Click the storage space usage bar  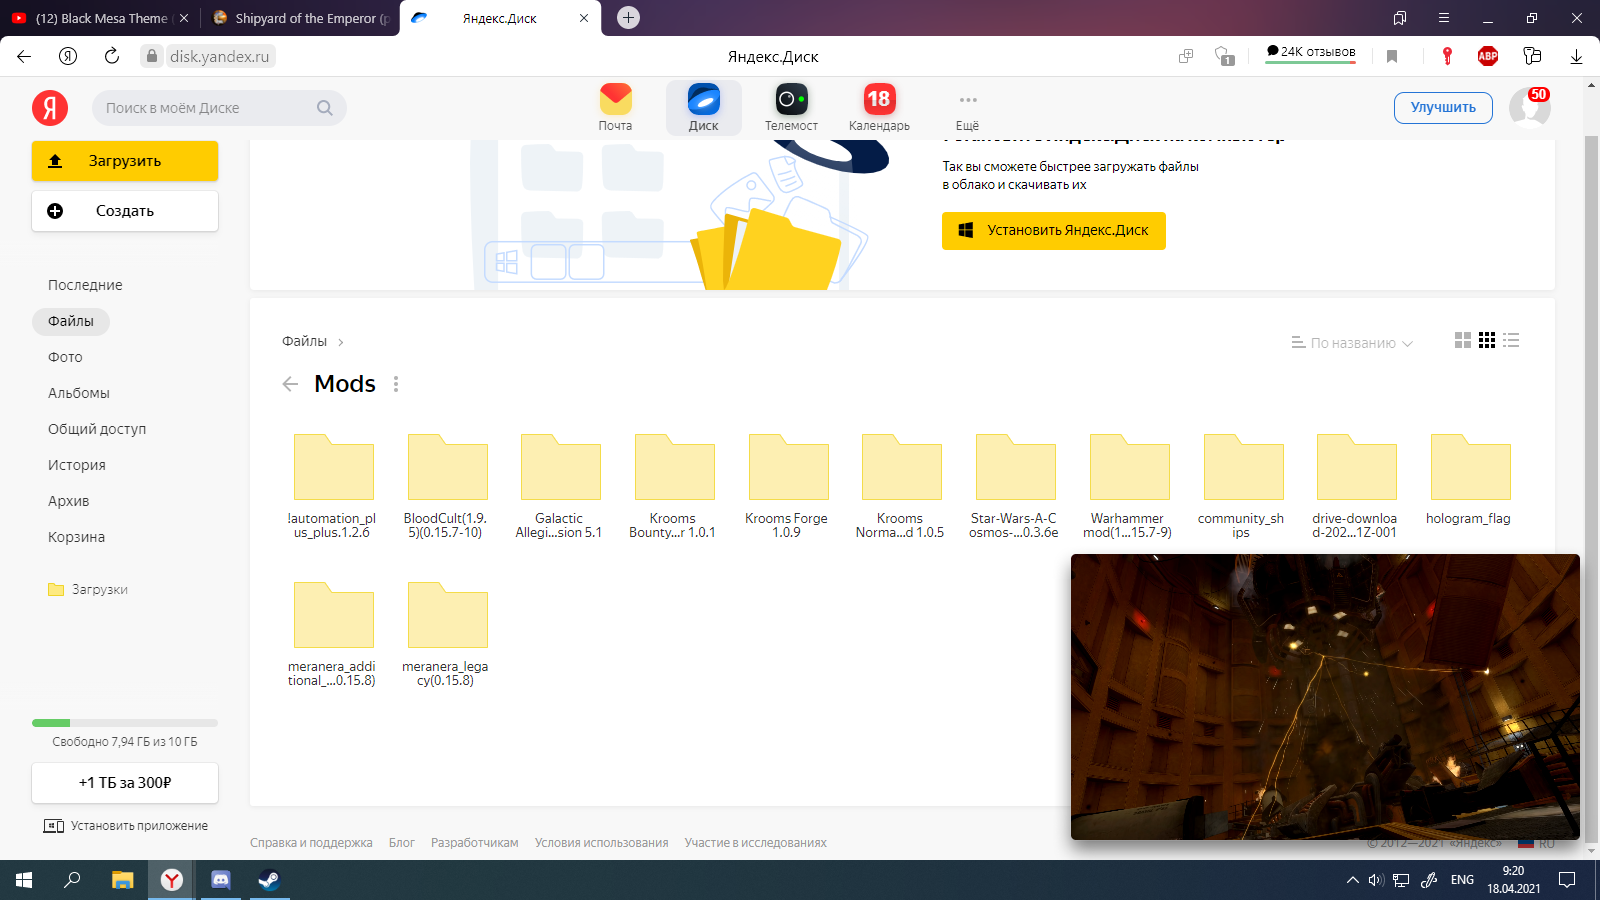pyautogui.click(x=125, y=722)
